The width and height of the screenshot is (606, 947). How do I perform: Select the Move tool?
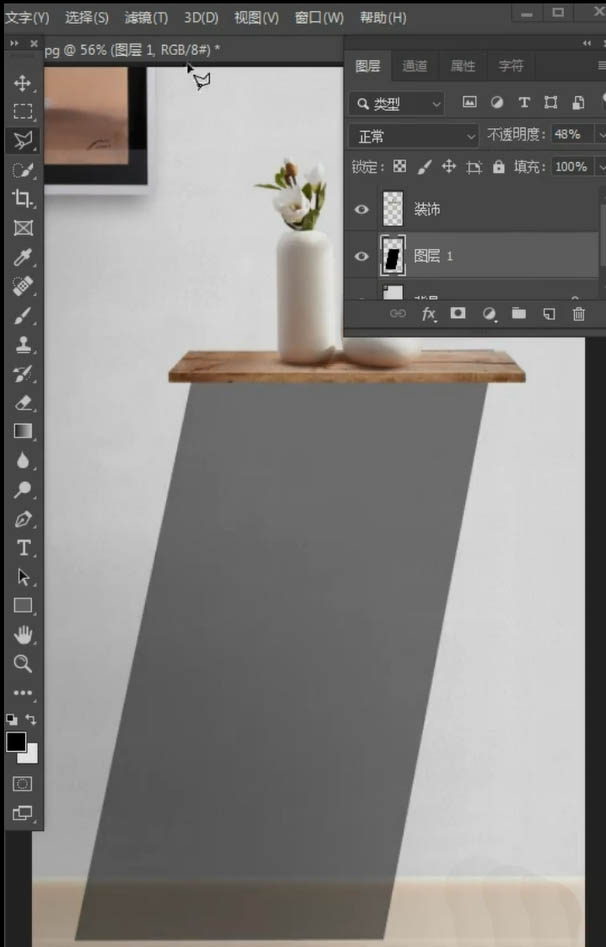point(22,83)
